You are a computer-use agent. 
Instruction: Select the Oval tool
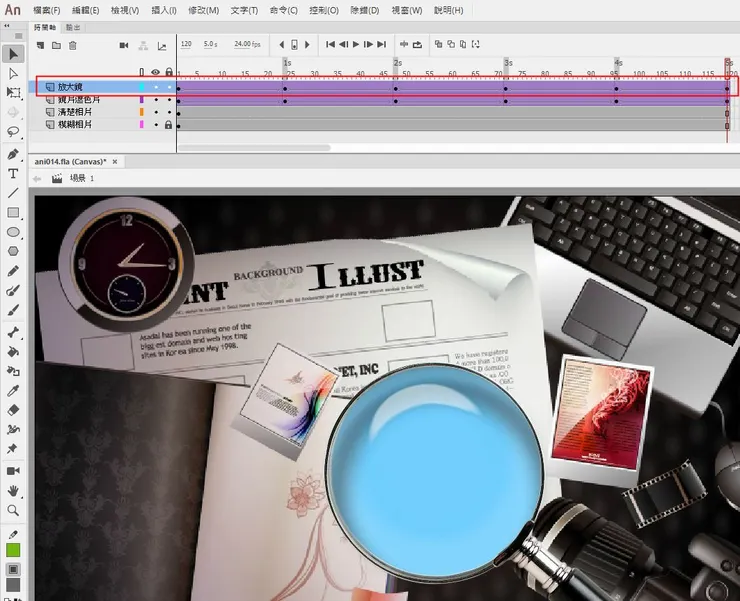pyautogui.click(x=13, y=232)
